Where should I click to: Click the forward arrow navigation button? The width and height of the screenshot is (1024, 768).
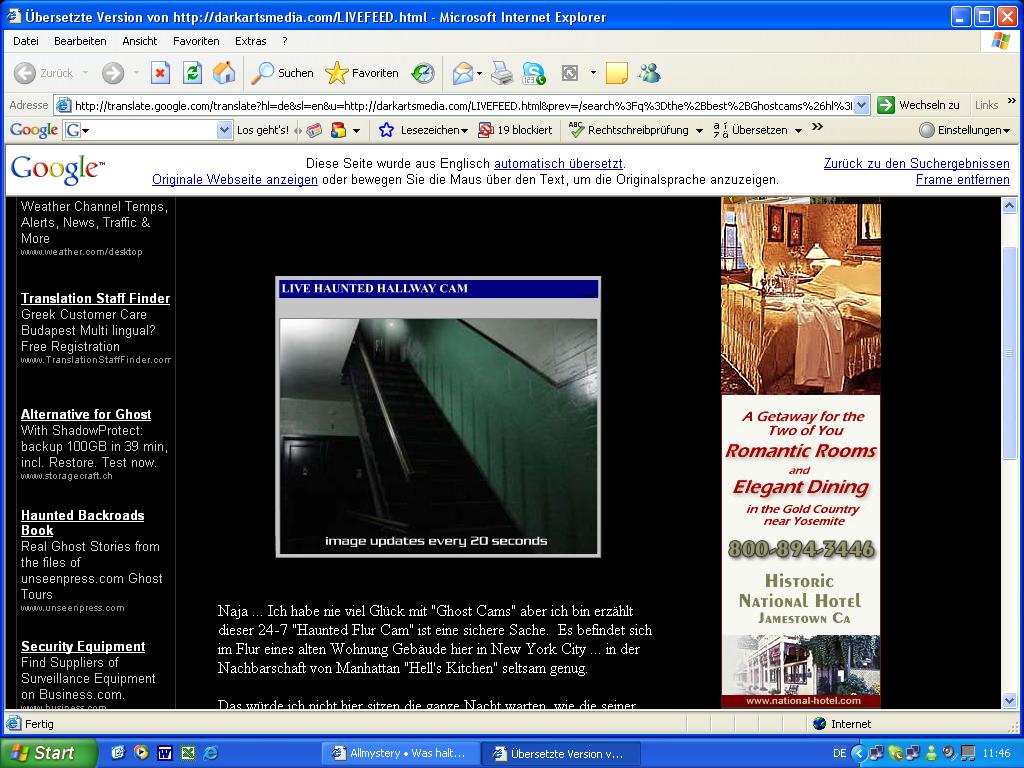pos(113,73)
